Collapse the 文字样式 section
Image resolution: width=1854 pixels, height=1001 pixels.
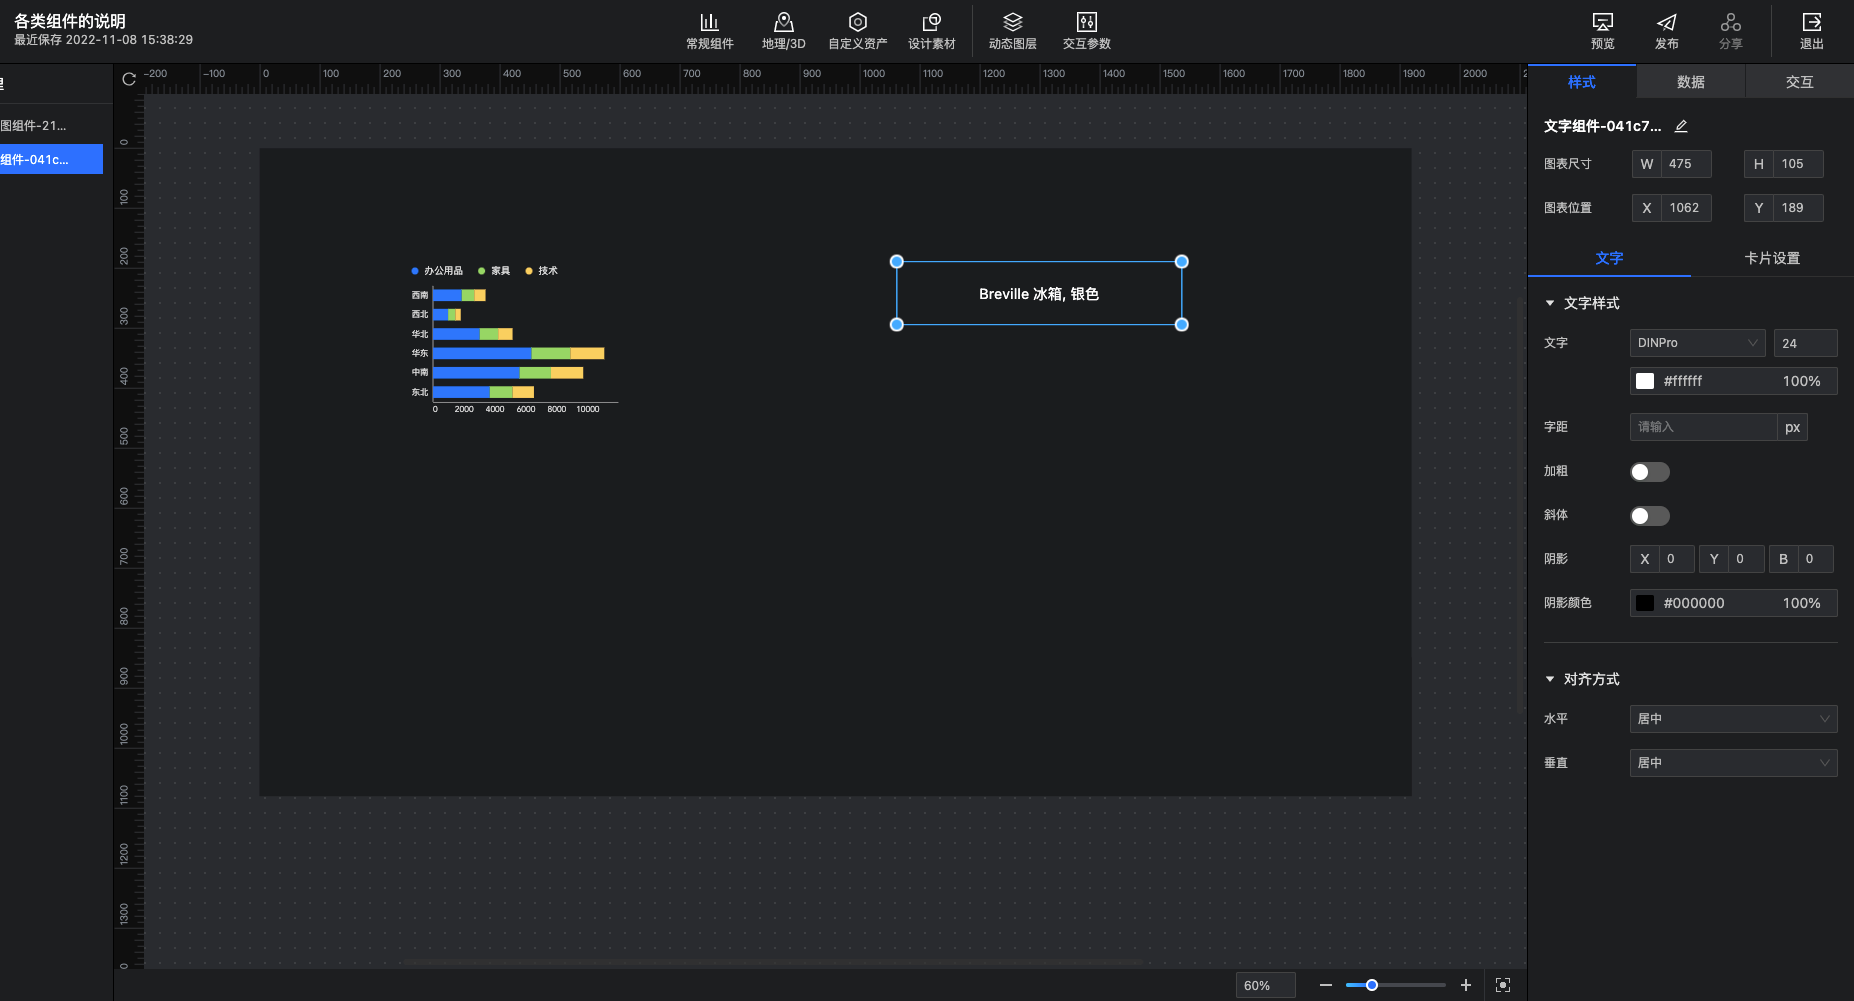click(x=1550, y=303)
